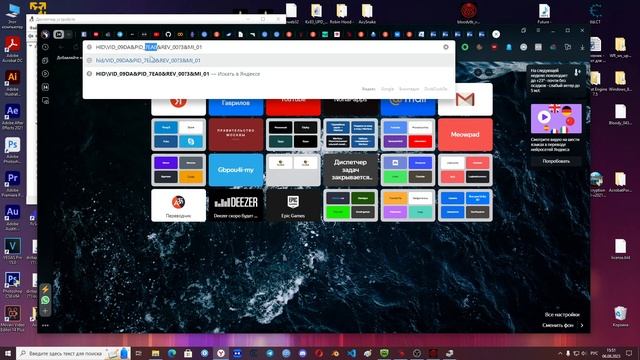Open VEGAS Pro desktop shortcut
The width and height of the screenshot is (640, 360).
point(12,251)
